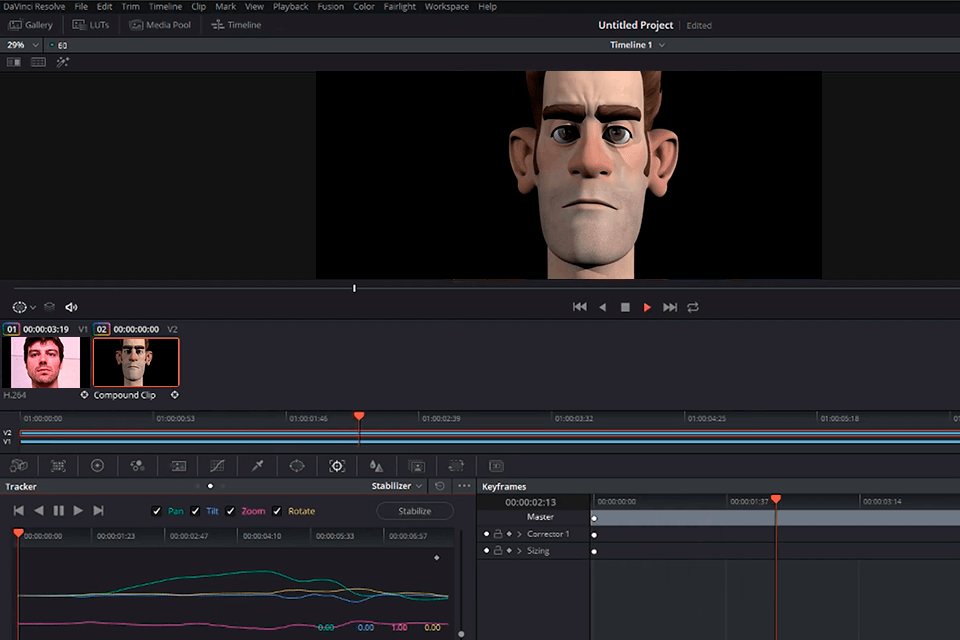
Task: Open the Playback menu
Action: (290, 6)
